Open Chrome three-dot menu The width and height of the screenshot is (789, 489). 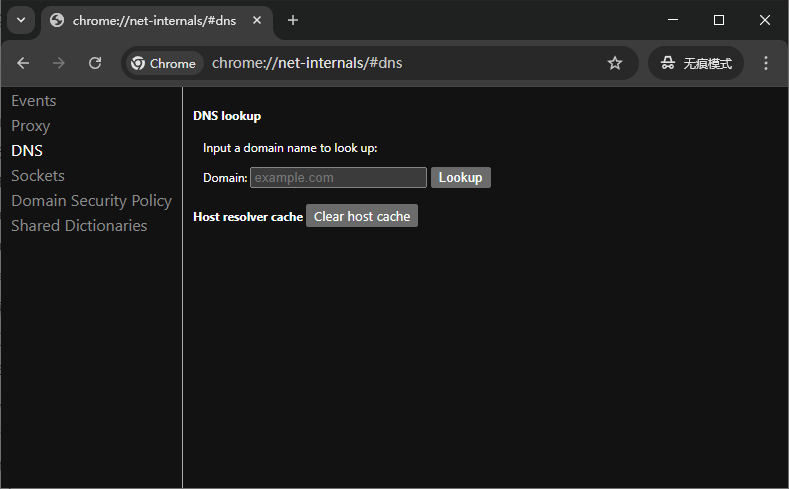coord(766,63)
